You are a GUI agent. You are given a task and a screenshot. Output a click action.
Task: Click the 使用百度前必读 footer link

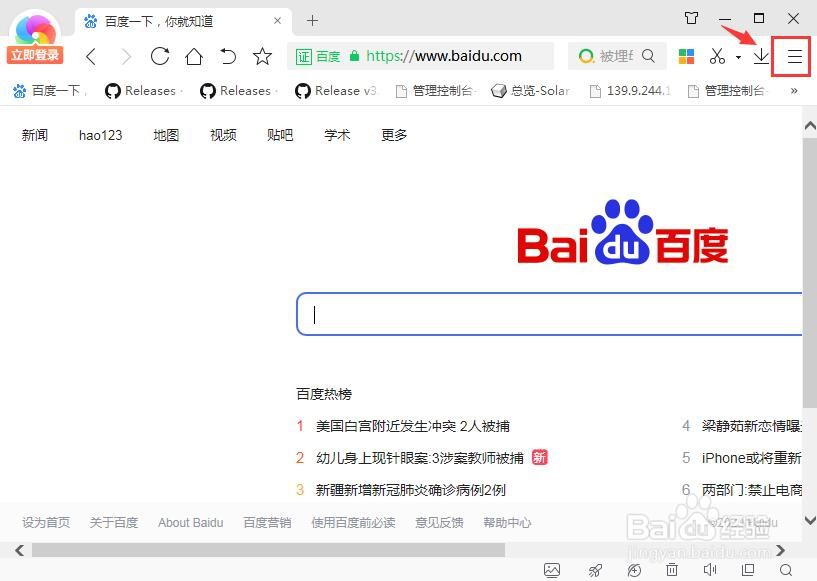(x=353, y=522)
